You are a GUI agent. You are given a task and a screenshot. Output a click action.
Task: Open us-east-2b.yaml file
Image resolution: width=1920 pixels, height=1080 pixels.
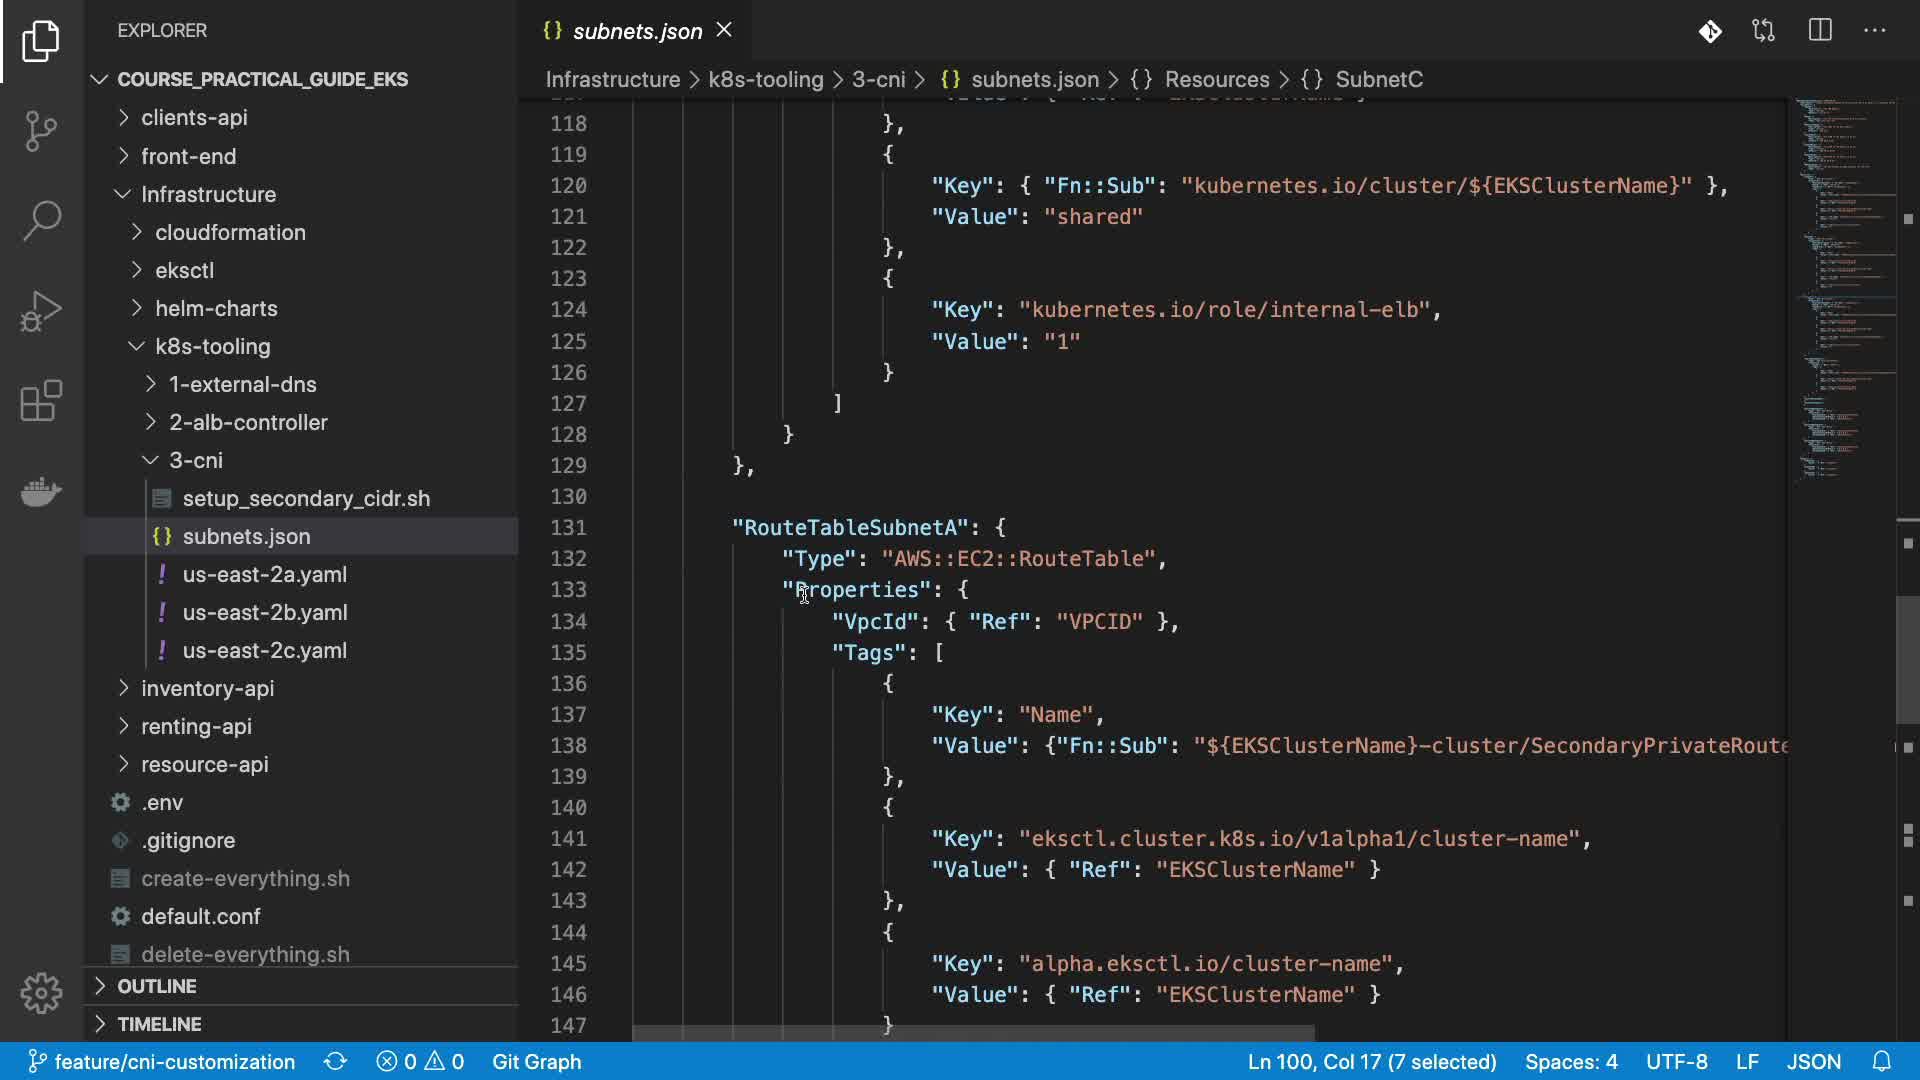[x=265, y=612]
